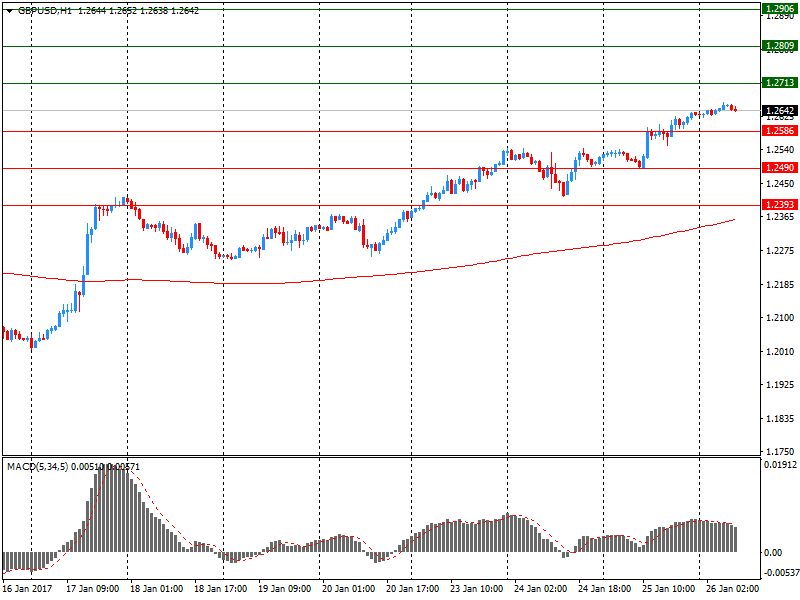Click the 1.2185 price scale value
Image resolution: width=800 pixels, height=600 pixels.
(x=780, y=284)
